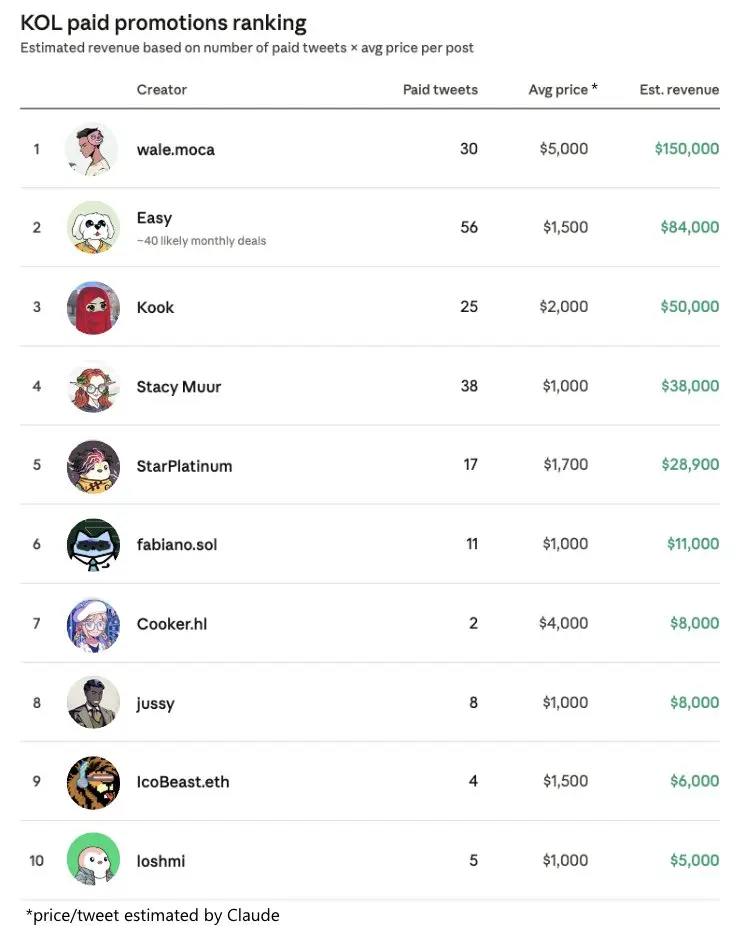Select IcoBeast.eth's tiger avatar

pos(93,782)
